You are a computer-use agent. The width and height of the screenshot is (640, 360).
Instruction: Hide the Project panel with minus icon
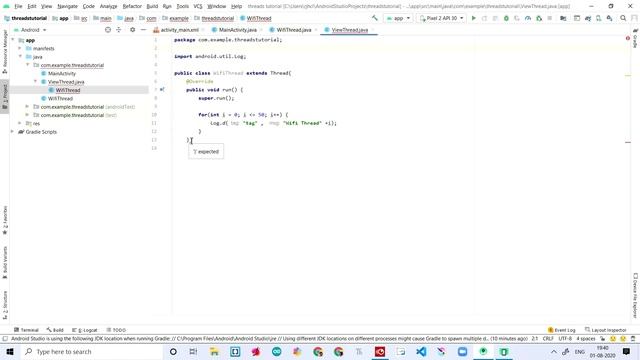tap(143, 30)
